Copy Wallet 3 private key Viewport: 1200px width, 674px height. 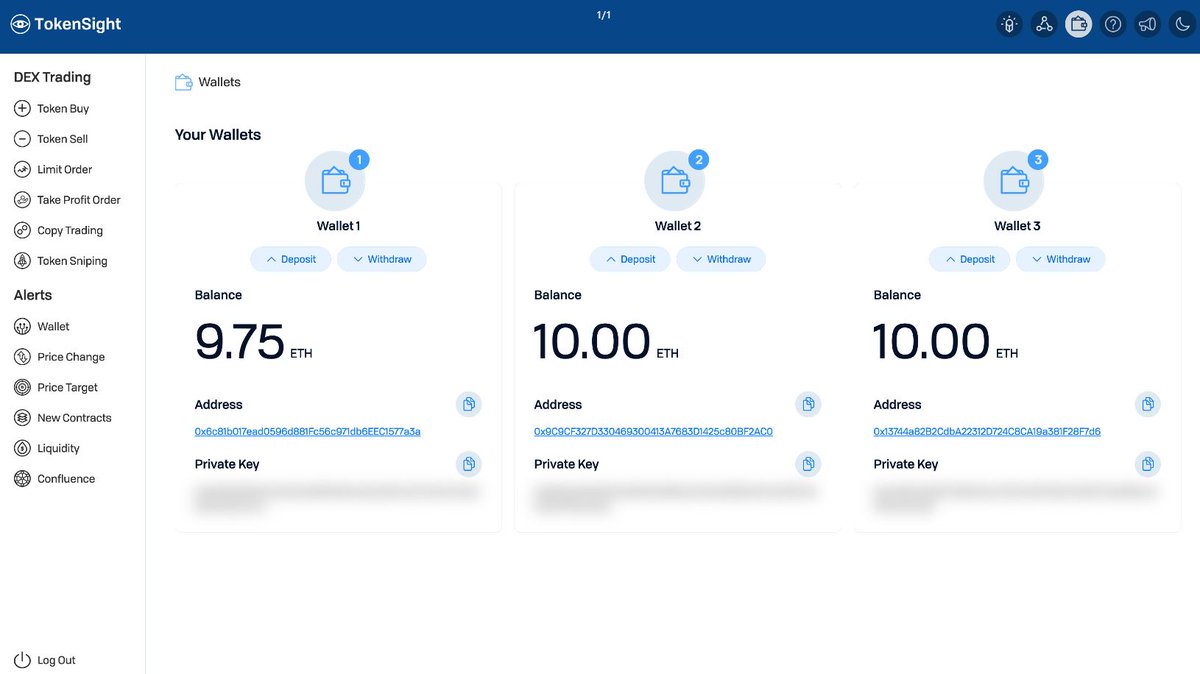pos(1148,464)
